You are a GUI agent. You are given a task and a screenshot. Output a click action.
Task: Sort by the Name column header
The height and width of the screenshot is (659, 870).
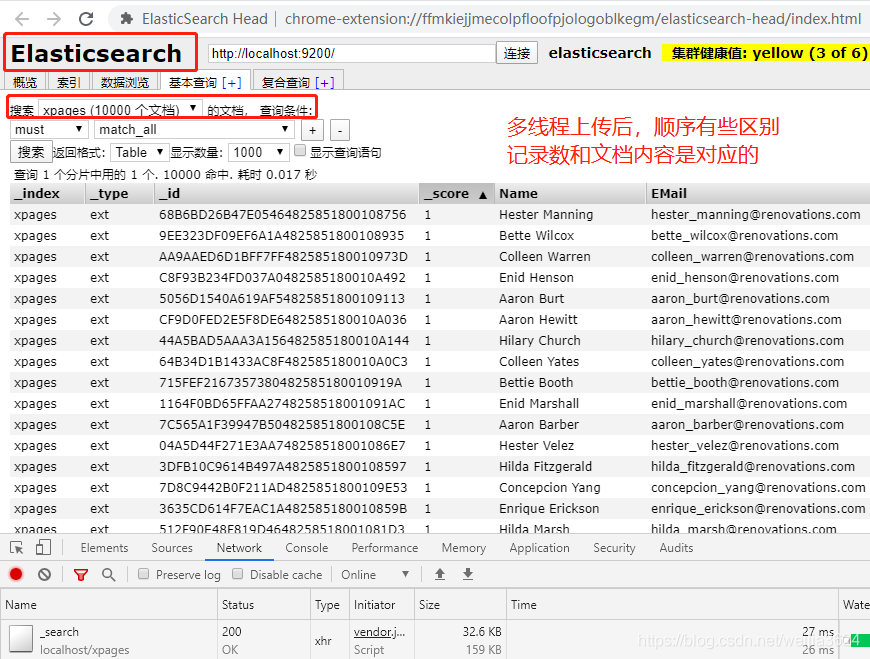(x=570, y=194)
